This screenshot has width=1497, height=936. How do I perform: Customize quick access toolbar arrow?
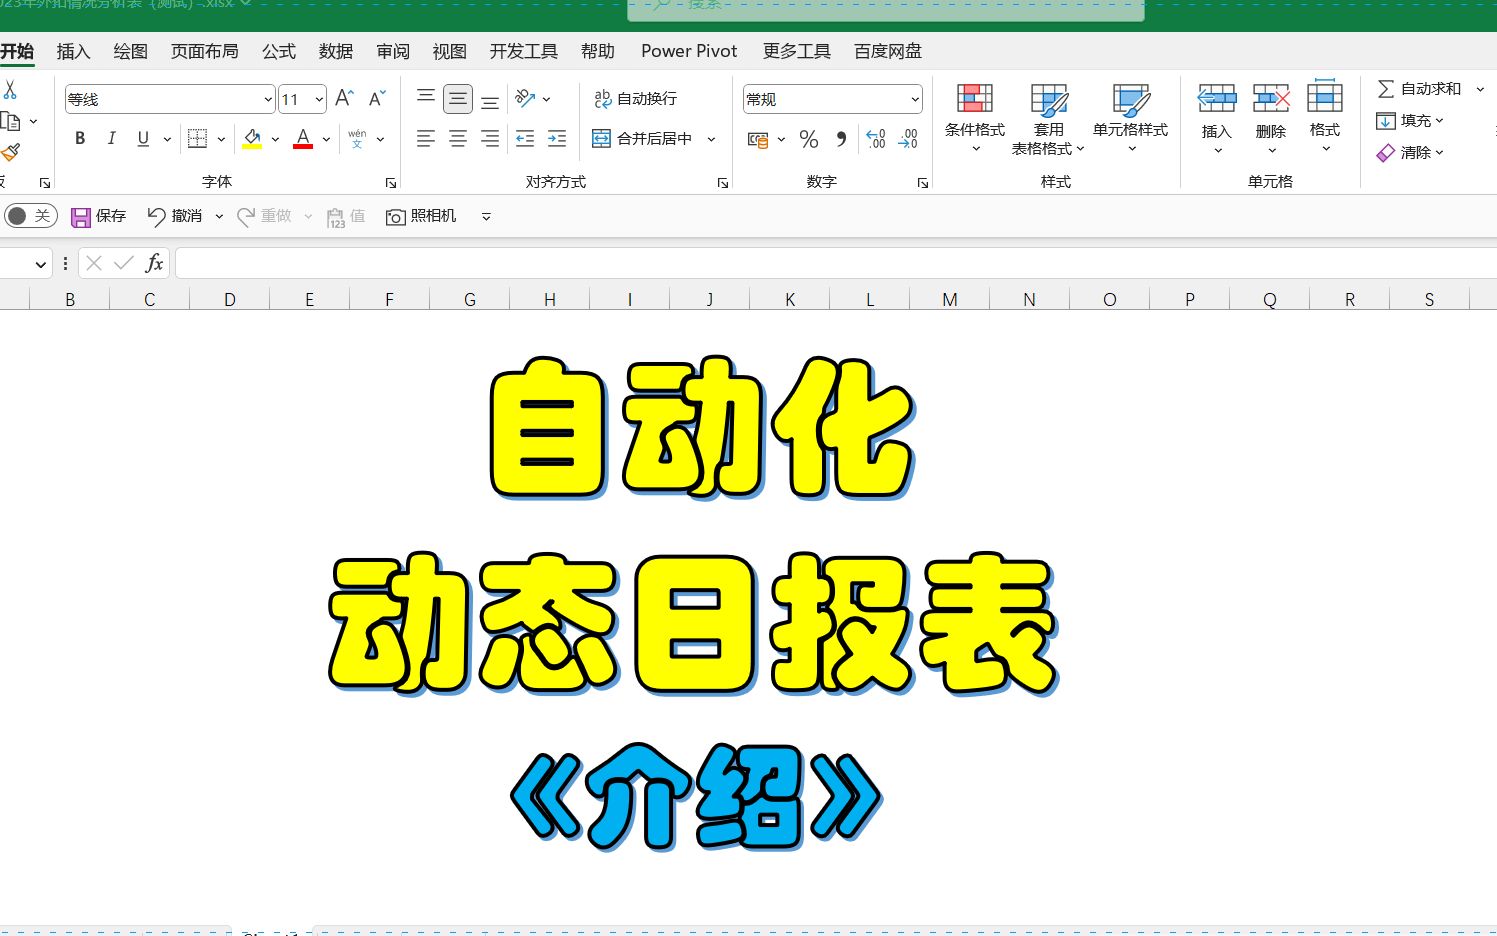(x=486, y=216)
